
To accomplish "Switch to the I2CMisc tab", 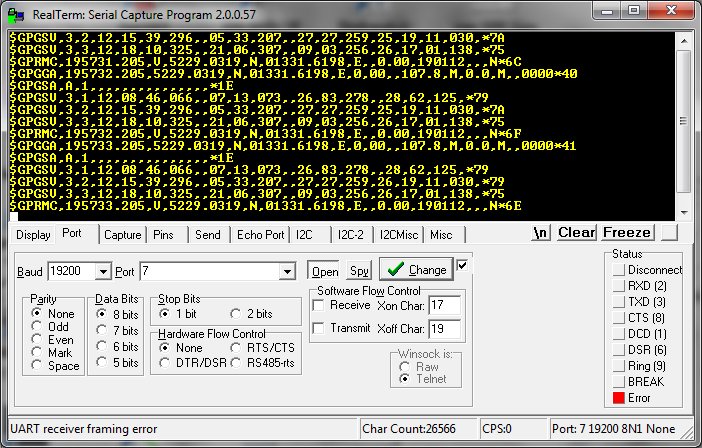I will click(399, 235).
